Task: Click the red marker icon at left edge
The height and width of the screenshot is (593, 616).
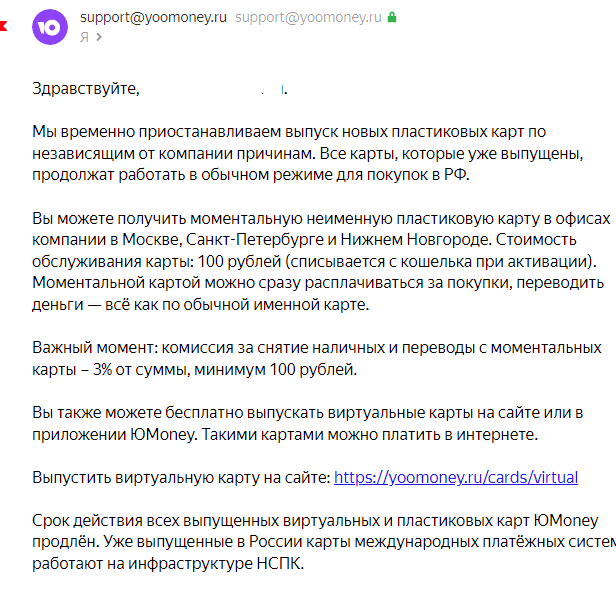Action: click(x=3, y=26)
